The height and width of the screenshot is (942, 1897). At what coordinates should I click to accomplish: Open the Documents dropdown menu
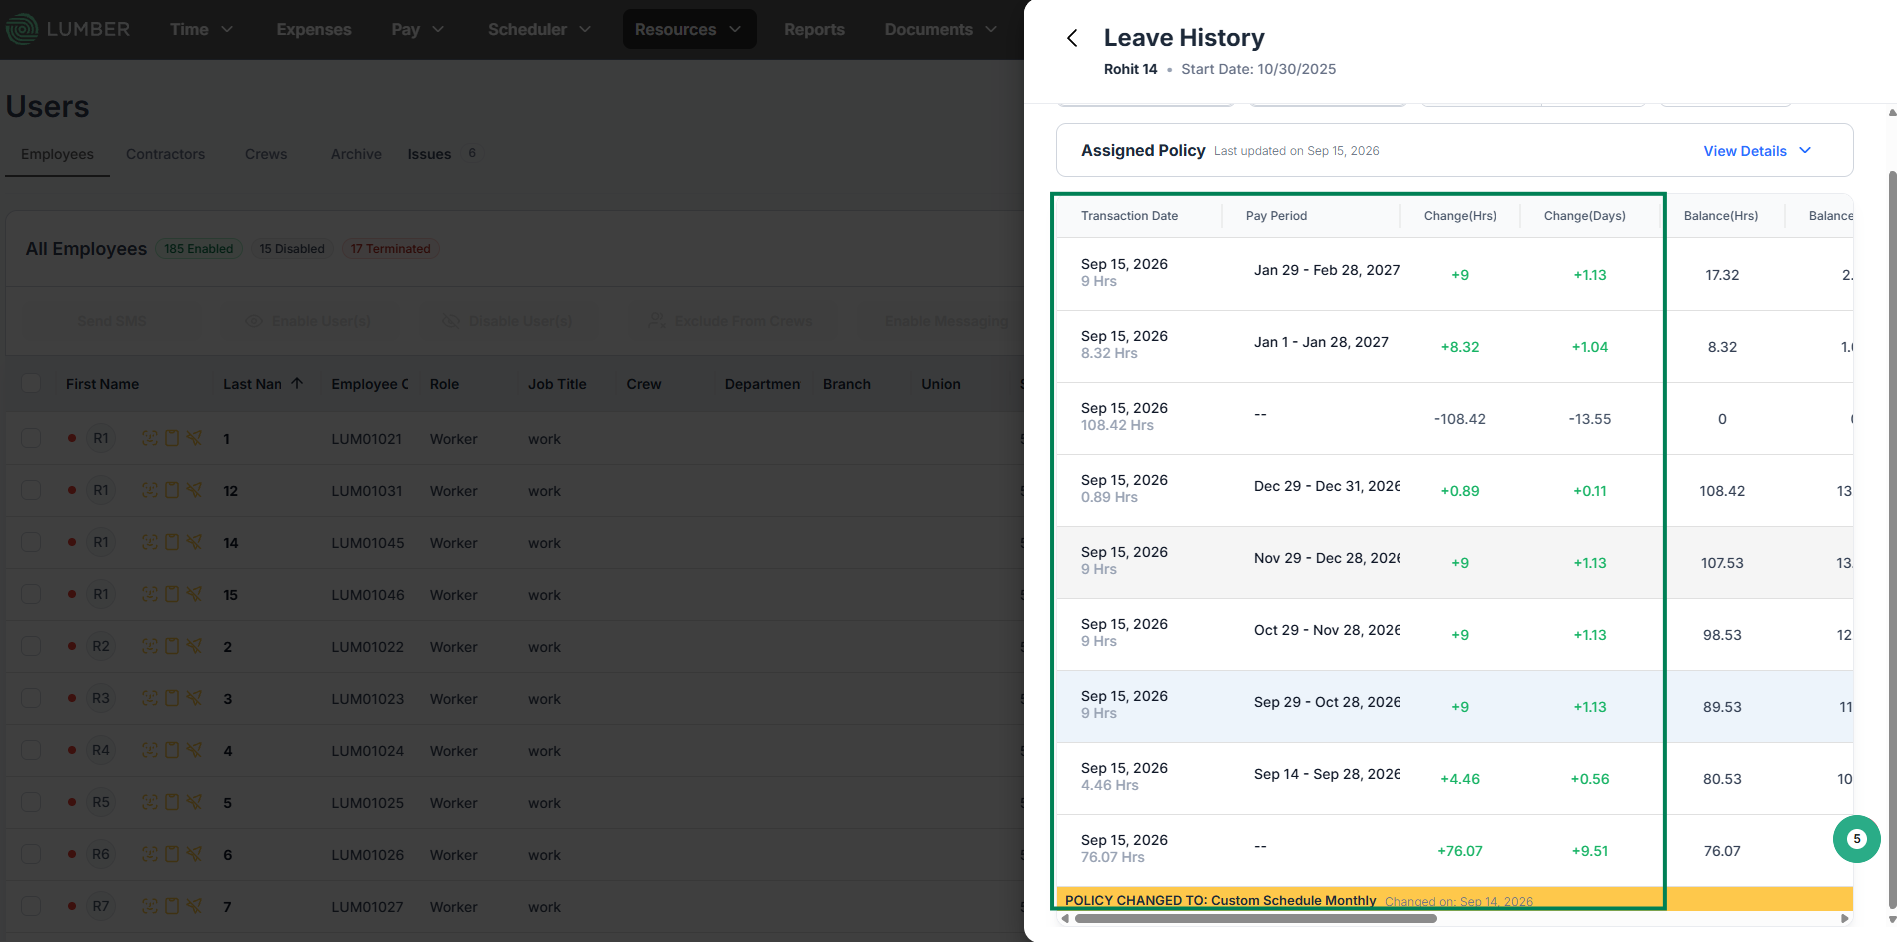click(940, 29)
